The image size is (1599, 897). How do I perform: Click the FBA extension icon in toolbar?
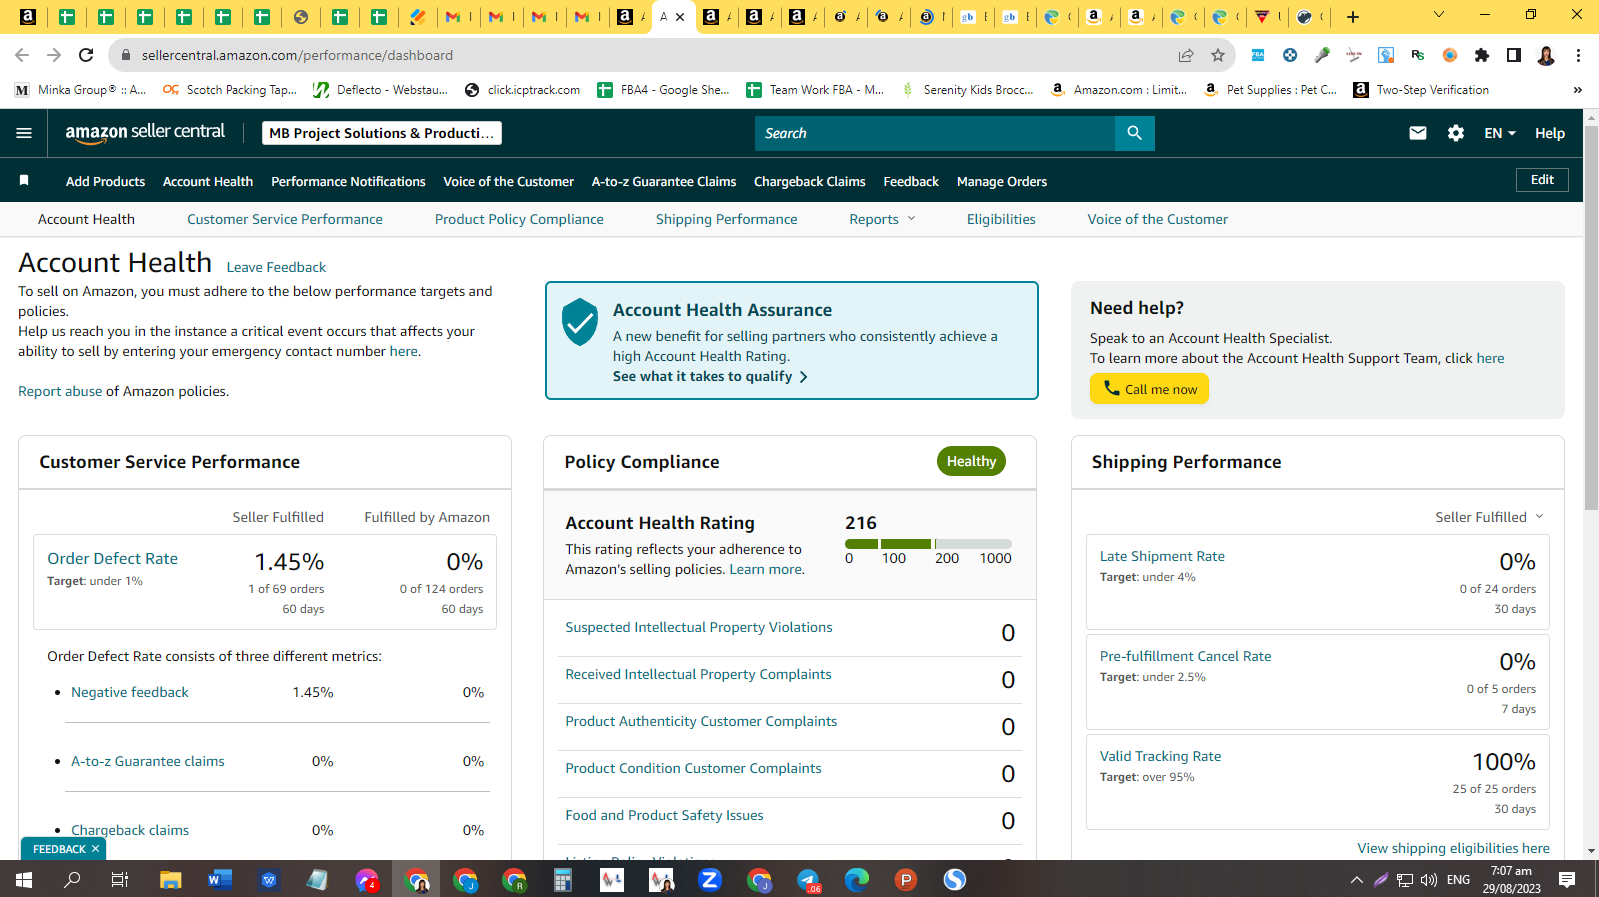[x=1258, y=55]
